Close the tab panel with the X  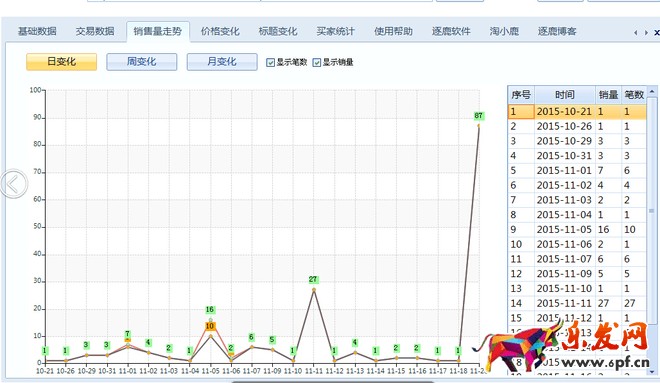point(656,32)
